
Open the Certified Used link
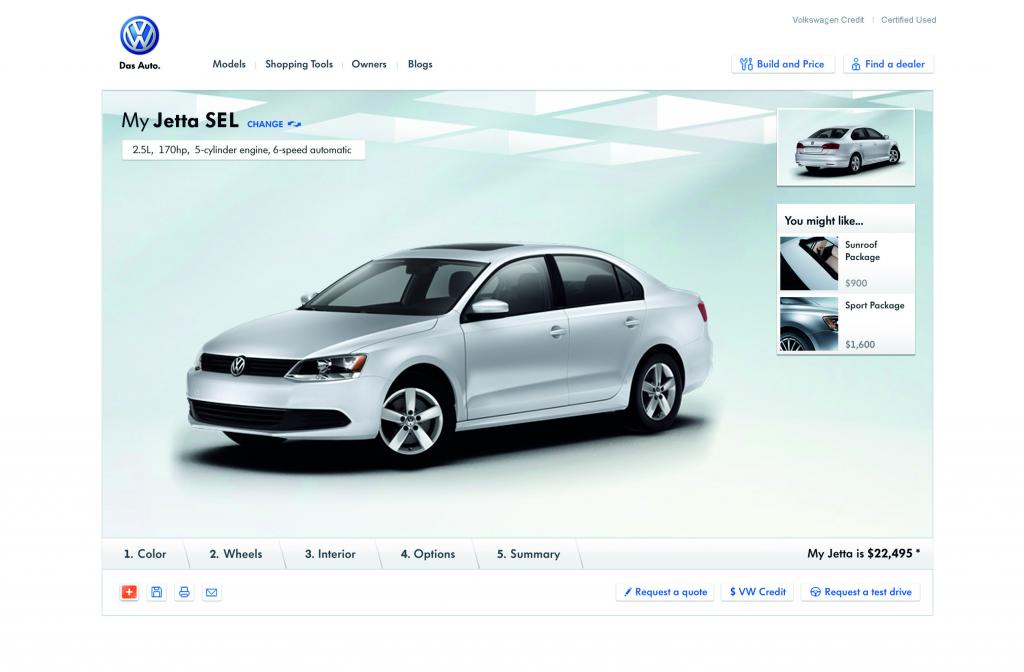(908, 20)
